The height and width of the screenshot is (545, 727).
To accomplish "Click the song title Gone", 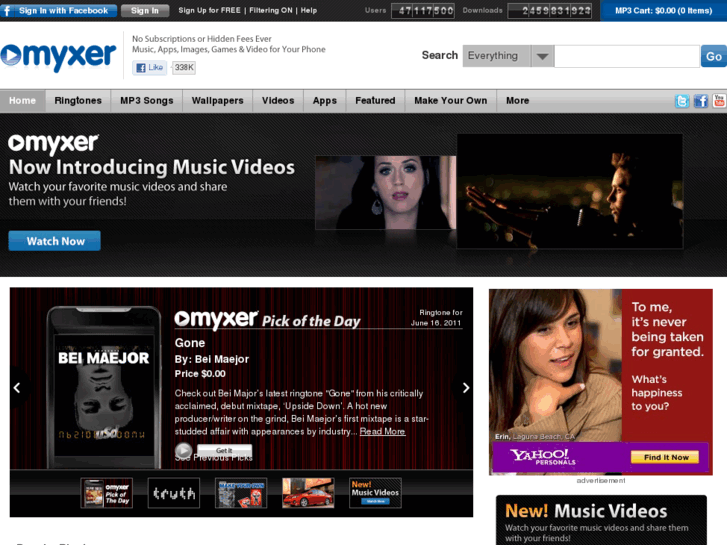I will pyautogui.click(x=190, y=343).
